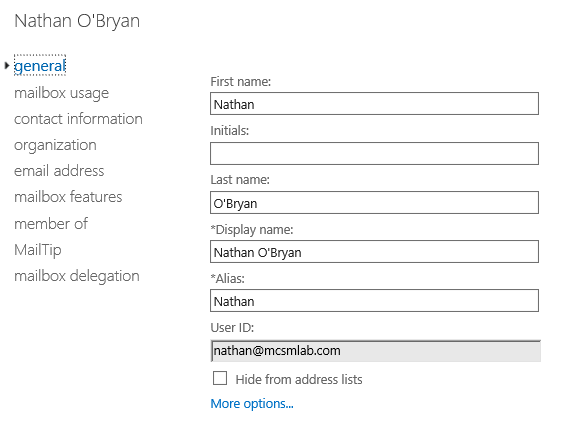Viewport: 571px width, 423px height.
Task: Click the greyed User ID field
Action: click(x=376, y=351)
